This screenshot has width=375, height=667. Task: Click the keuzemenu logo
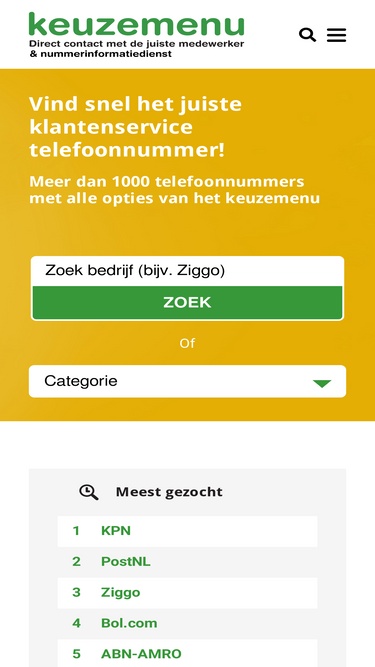coord(136,34)
